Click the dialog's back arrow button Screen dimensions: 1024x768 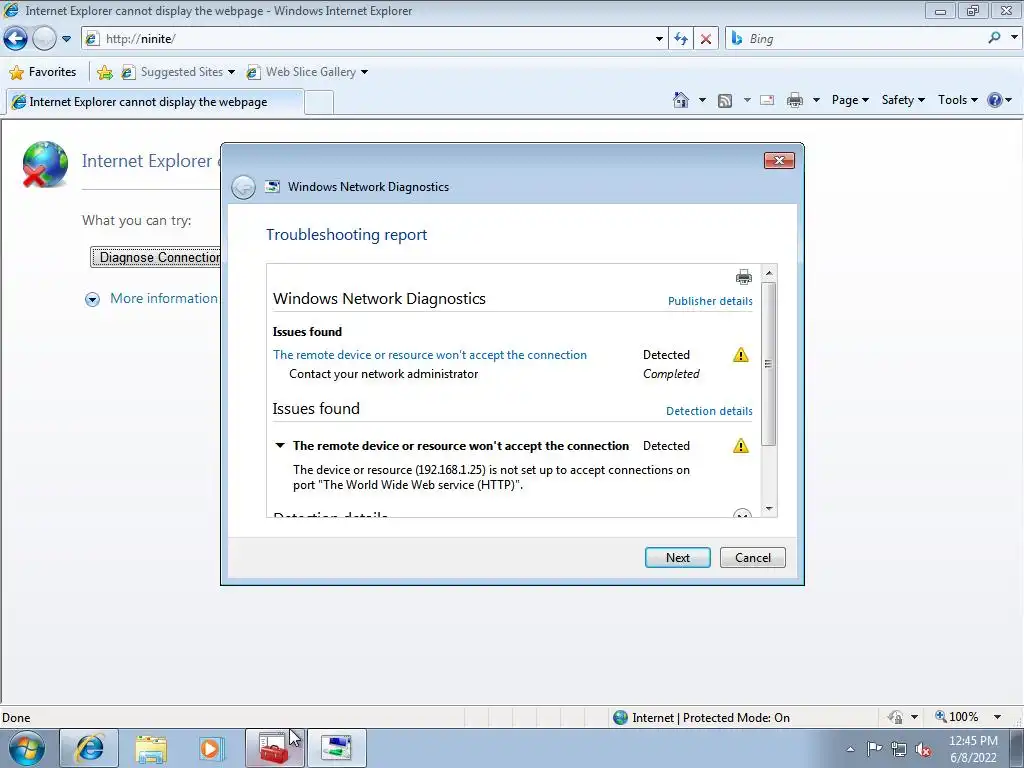[244, 187]
